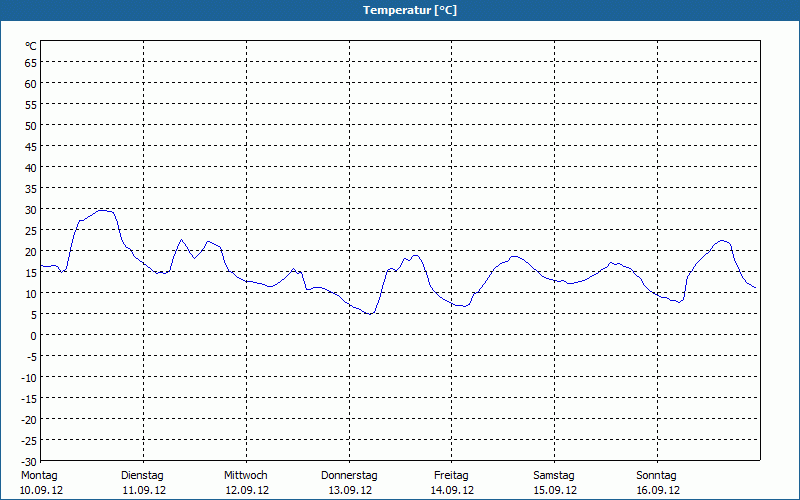The width and height of the screenshot is (800, 500).
Task: Click the 65 axis value
Action: pos(31,63)
